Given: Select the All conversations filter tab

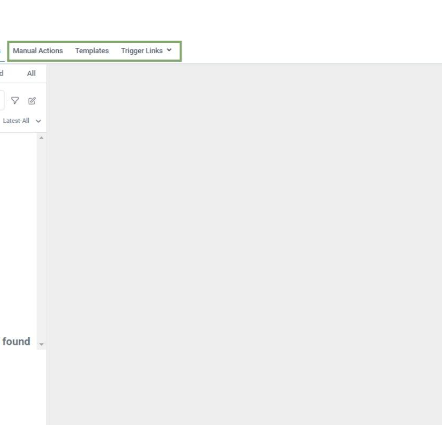Looking at the screenshot, I should pos(31,73).
